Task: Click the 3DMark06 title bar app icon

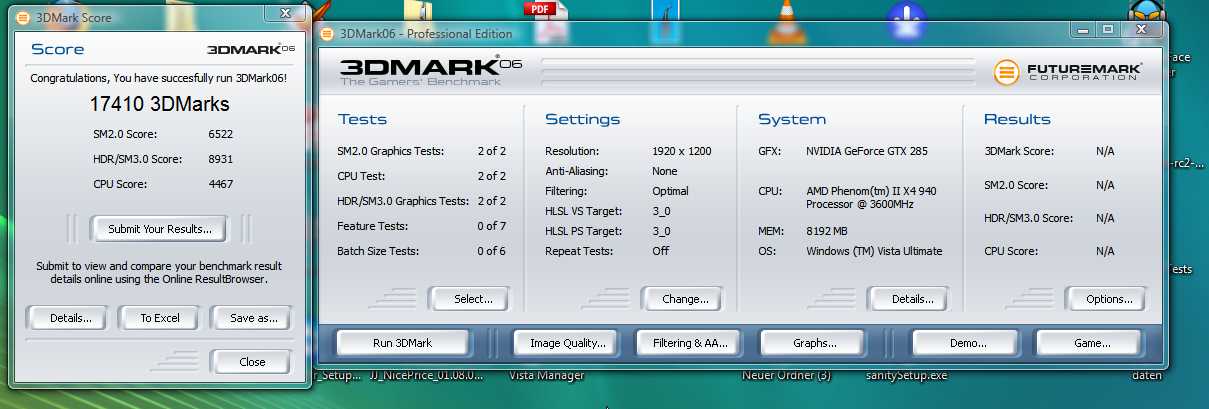Action: tap(328, 33)
